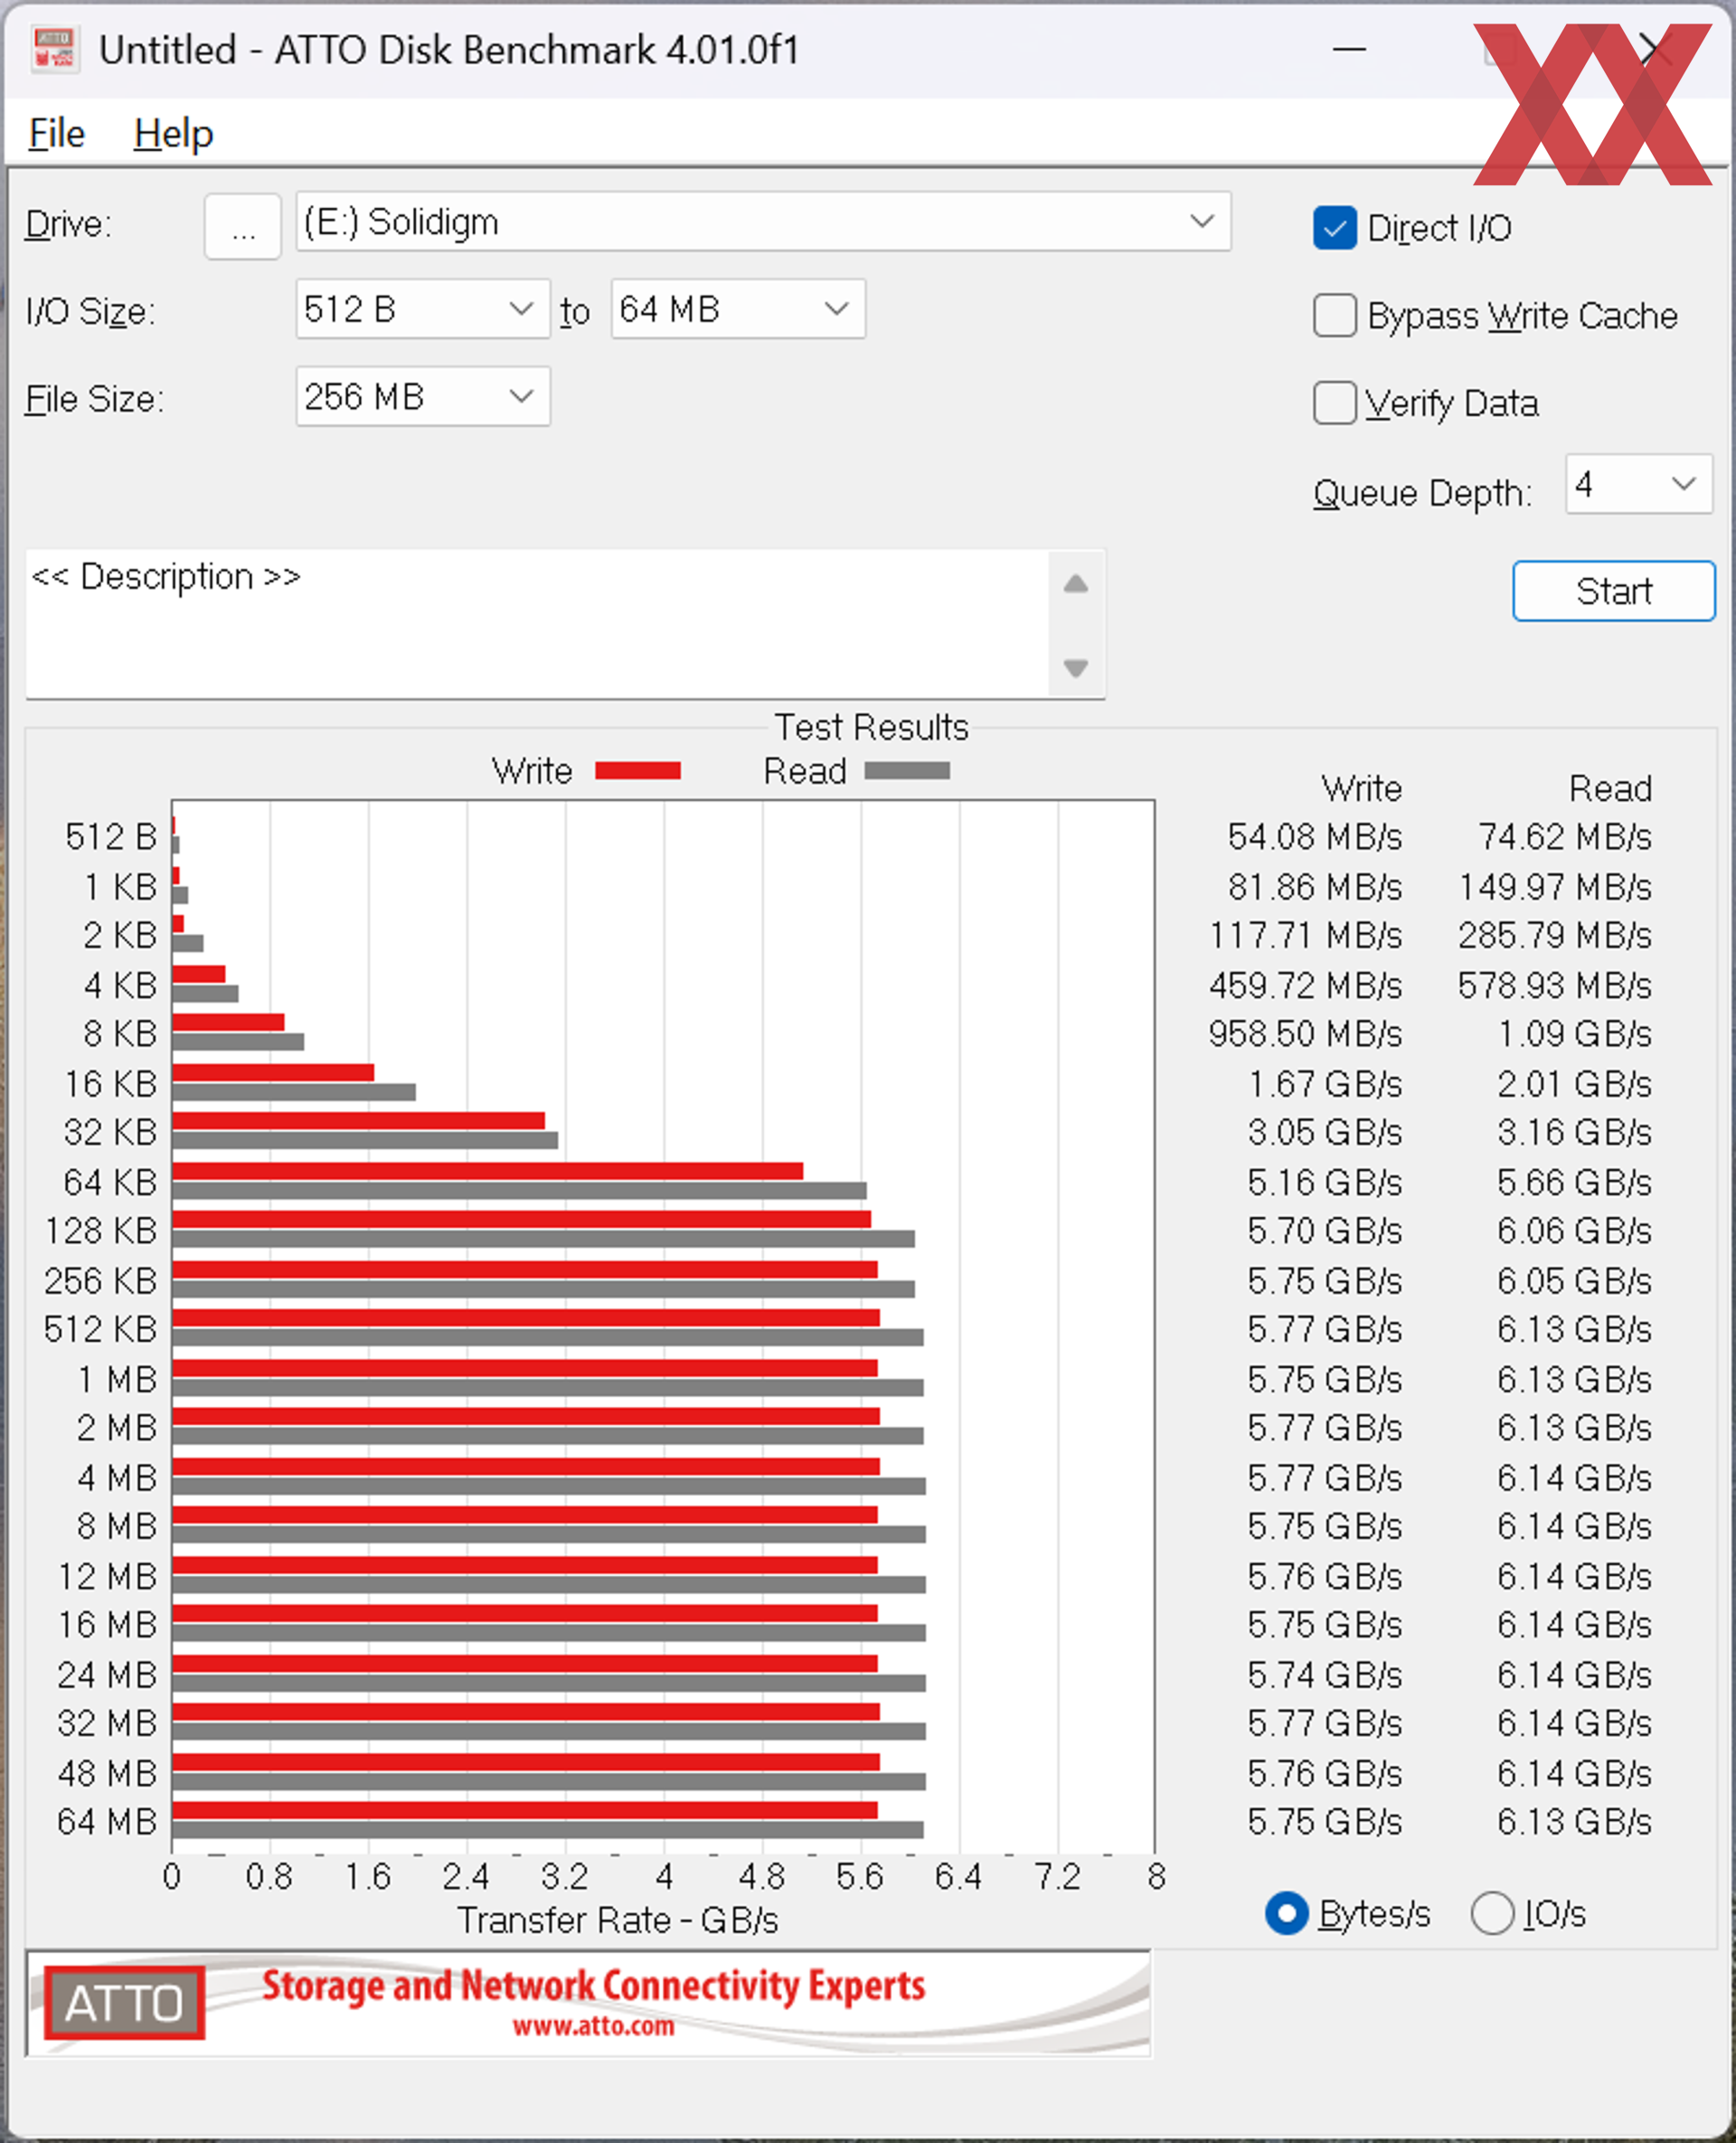
Task: Open the File menu
Action: pyautogui.click(x=57, y=133)
